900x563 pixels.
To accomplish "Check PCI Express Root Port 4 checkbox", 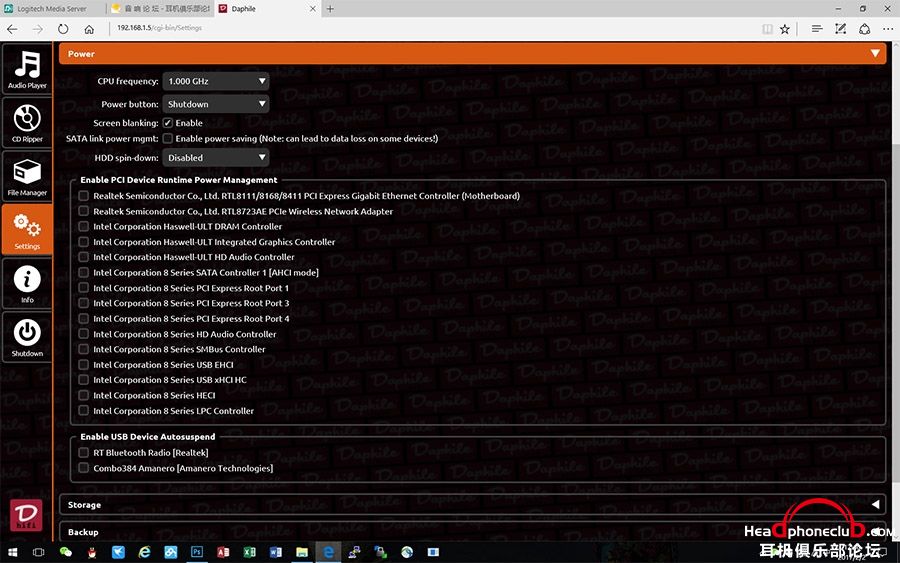I will pos(84,319).
